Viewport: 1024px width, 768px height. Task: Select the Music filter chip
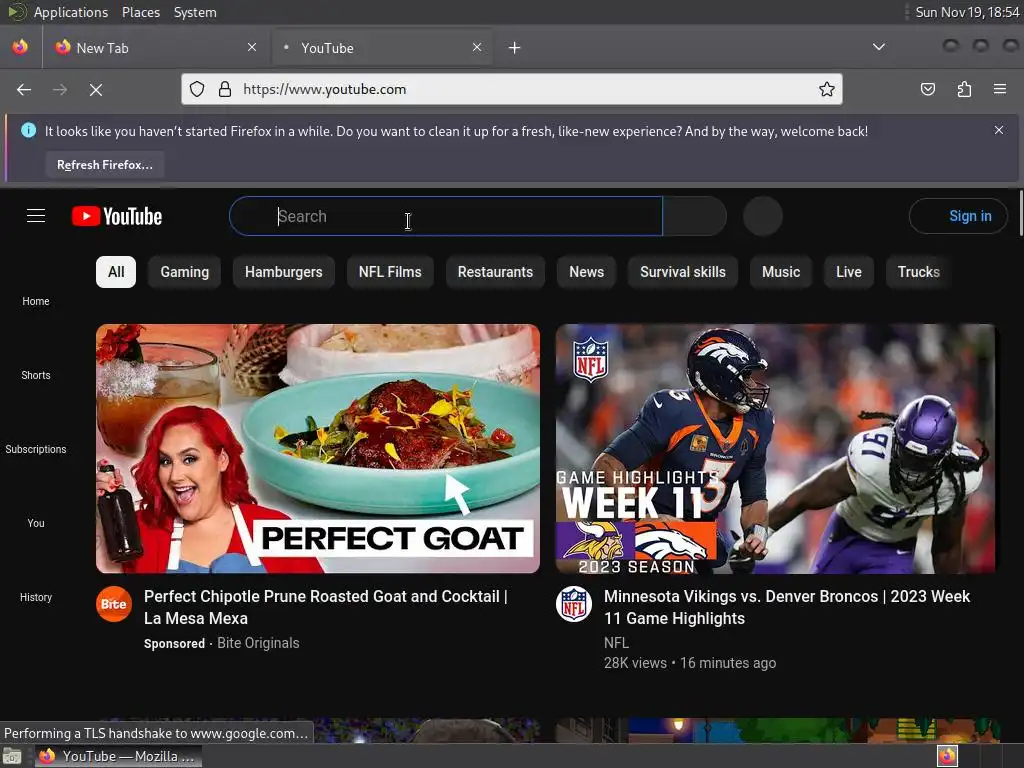pyautogui.click(x=781, y=272)
